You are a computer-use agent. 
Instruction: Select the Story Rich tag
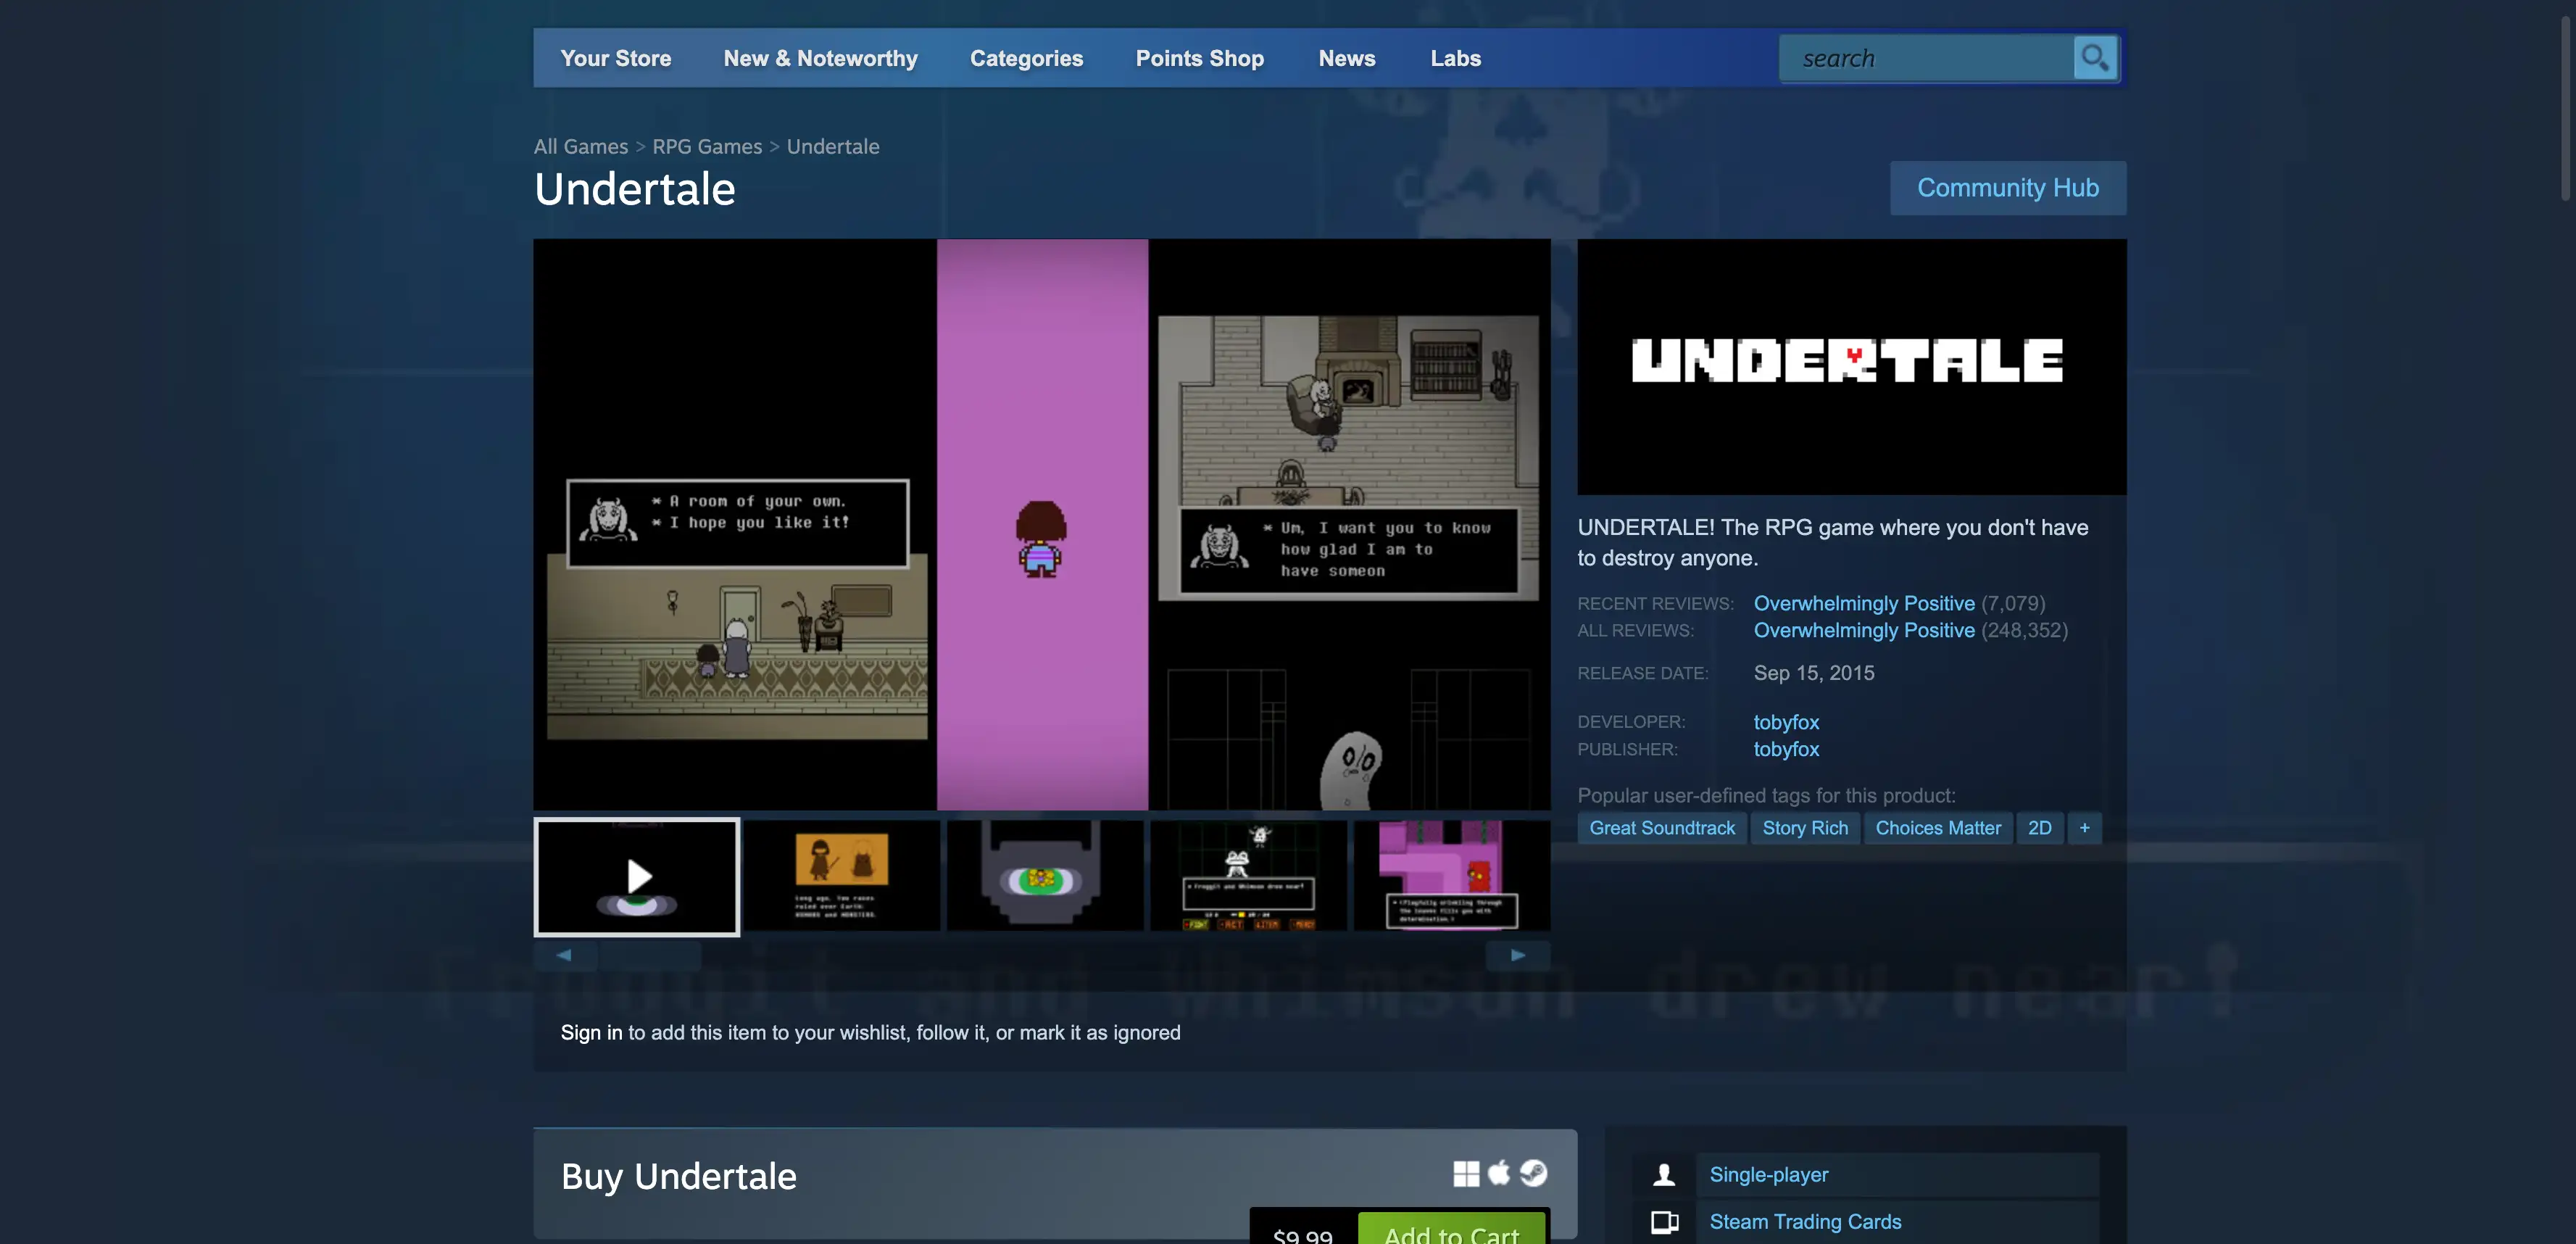[1805, 828]
